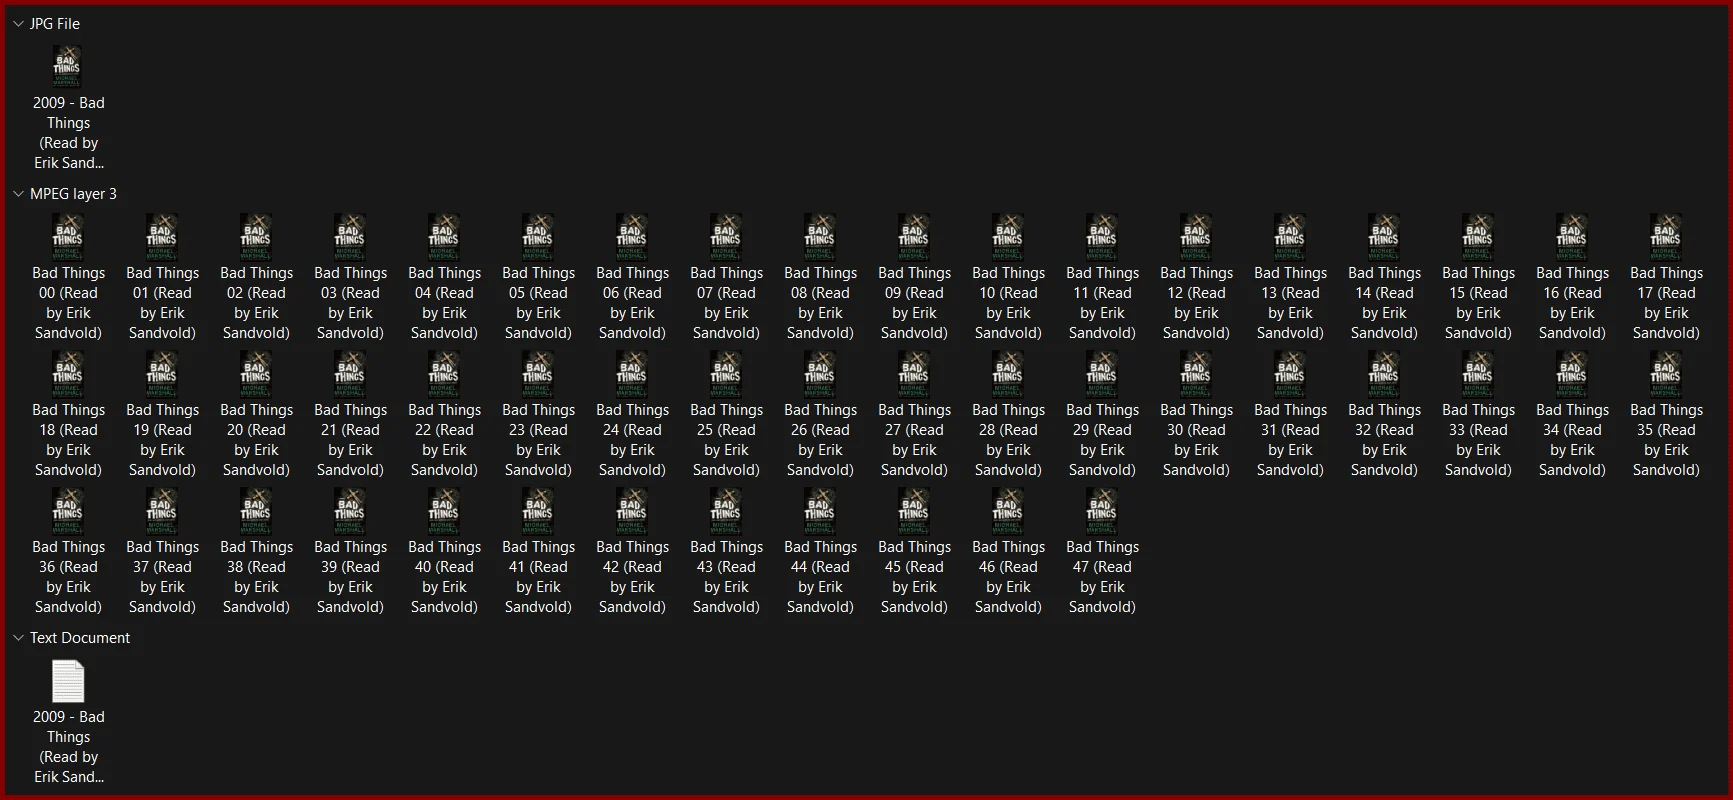Select the JPG cover image file icon

(x=68, y=67)
